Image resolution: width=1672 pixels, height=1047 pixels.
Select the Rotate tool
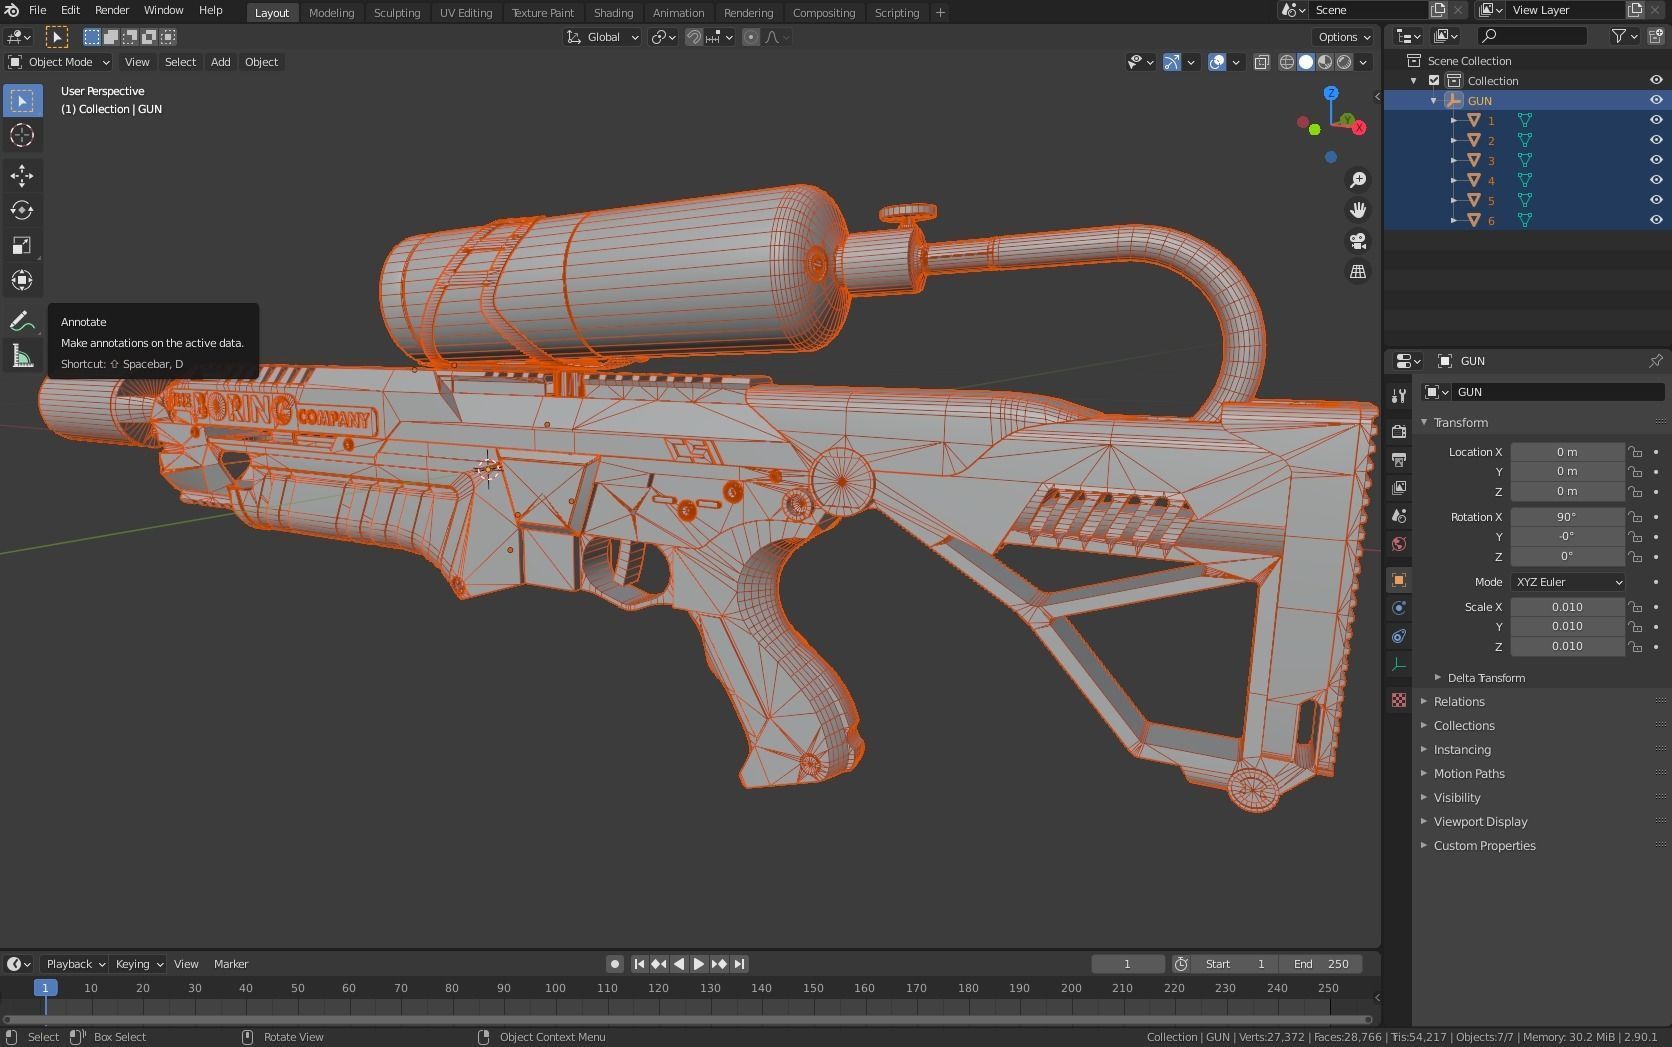[x=21, y=211]
